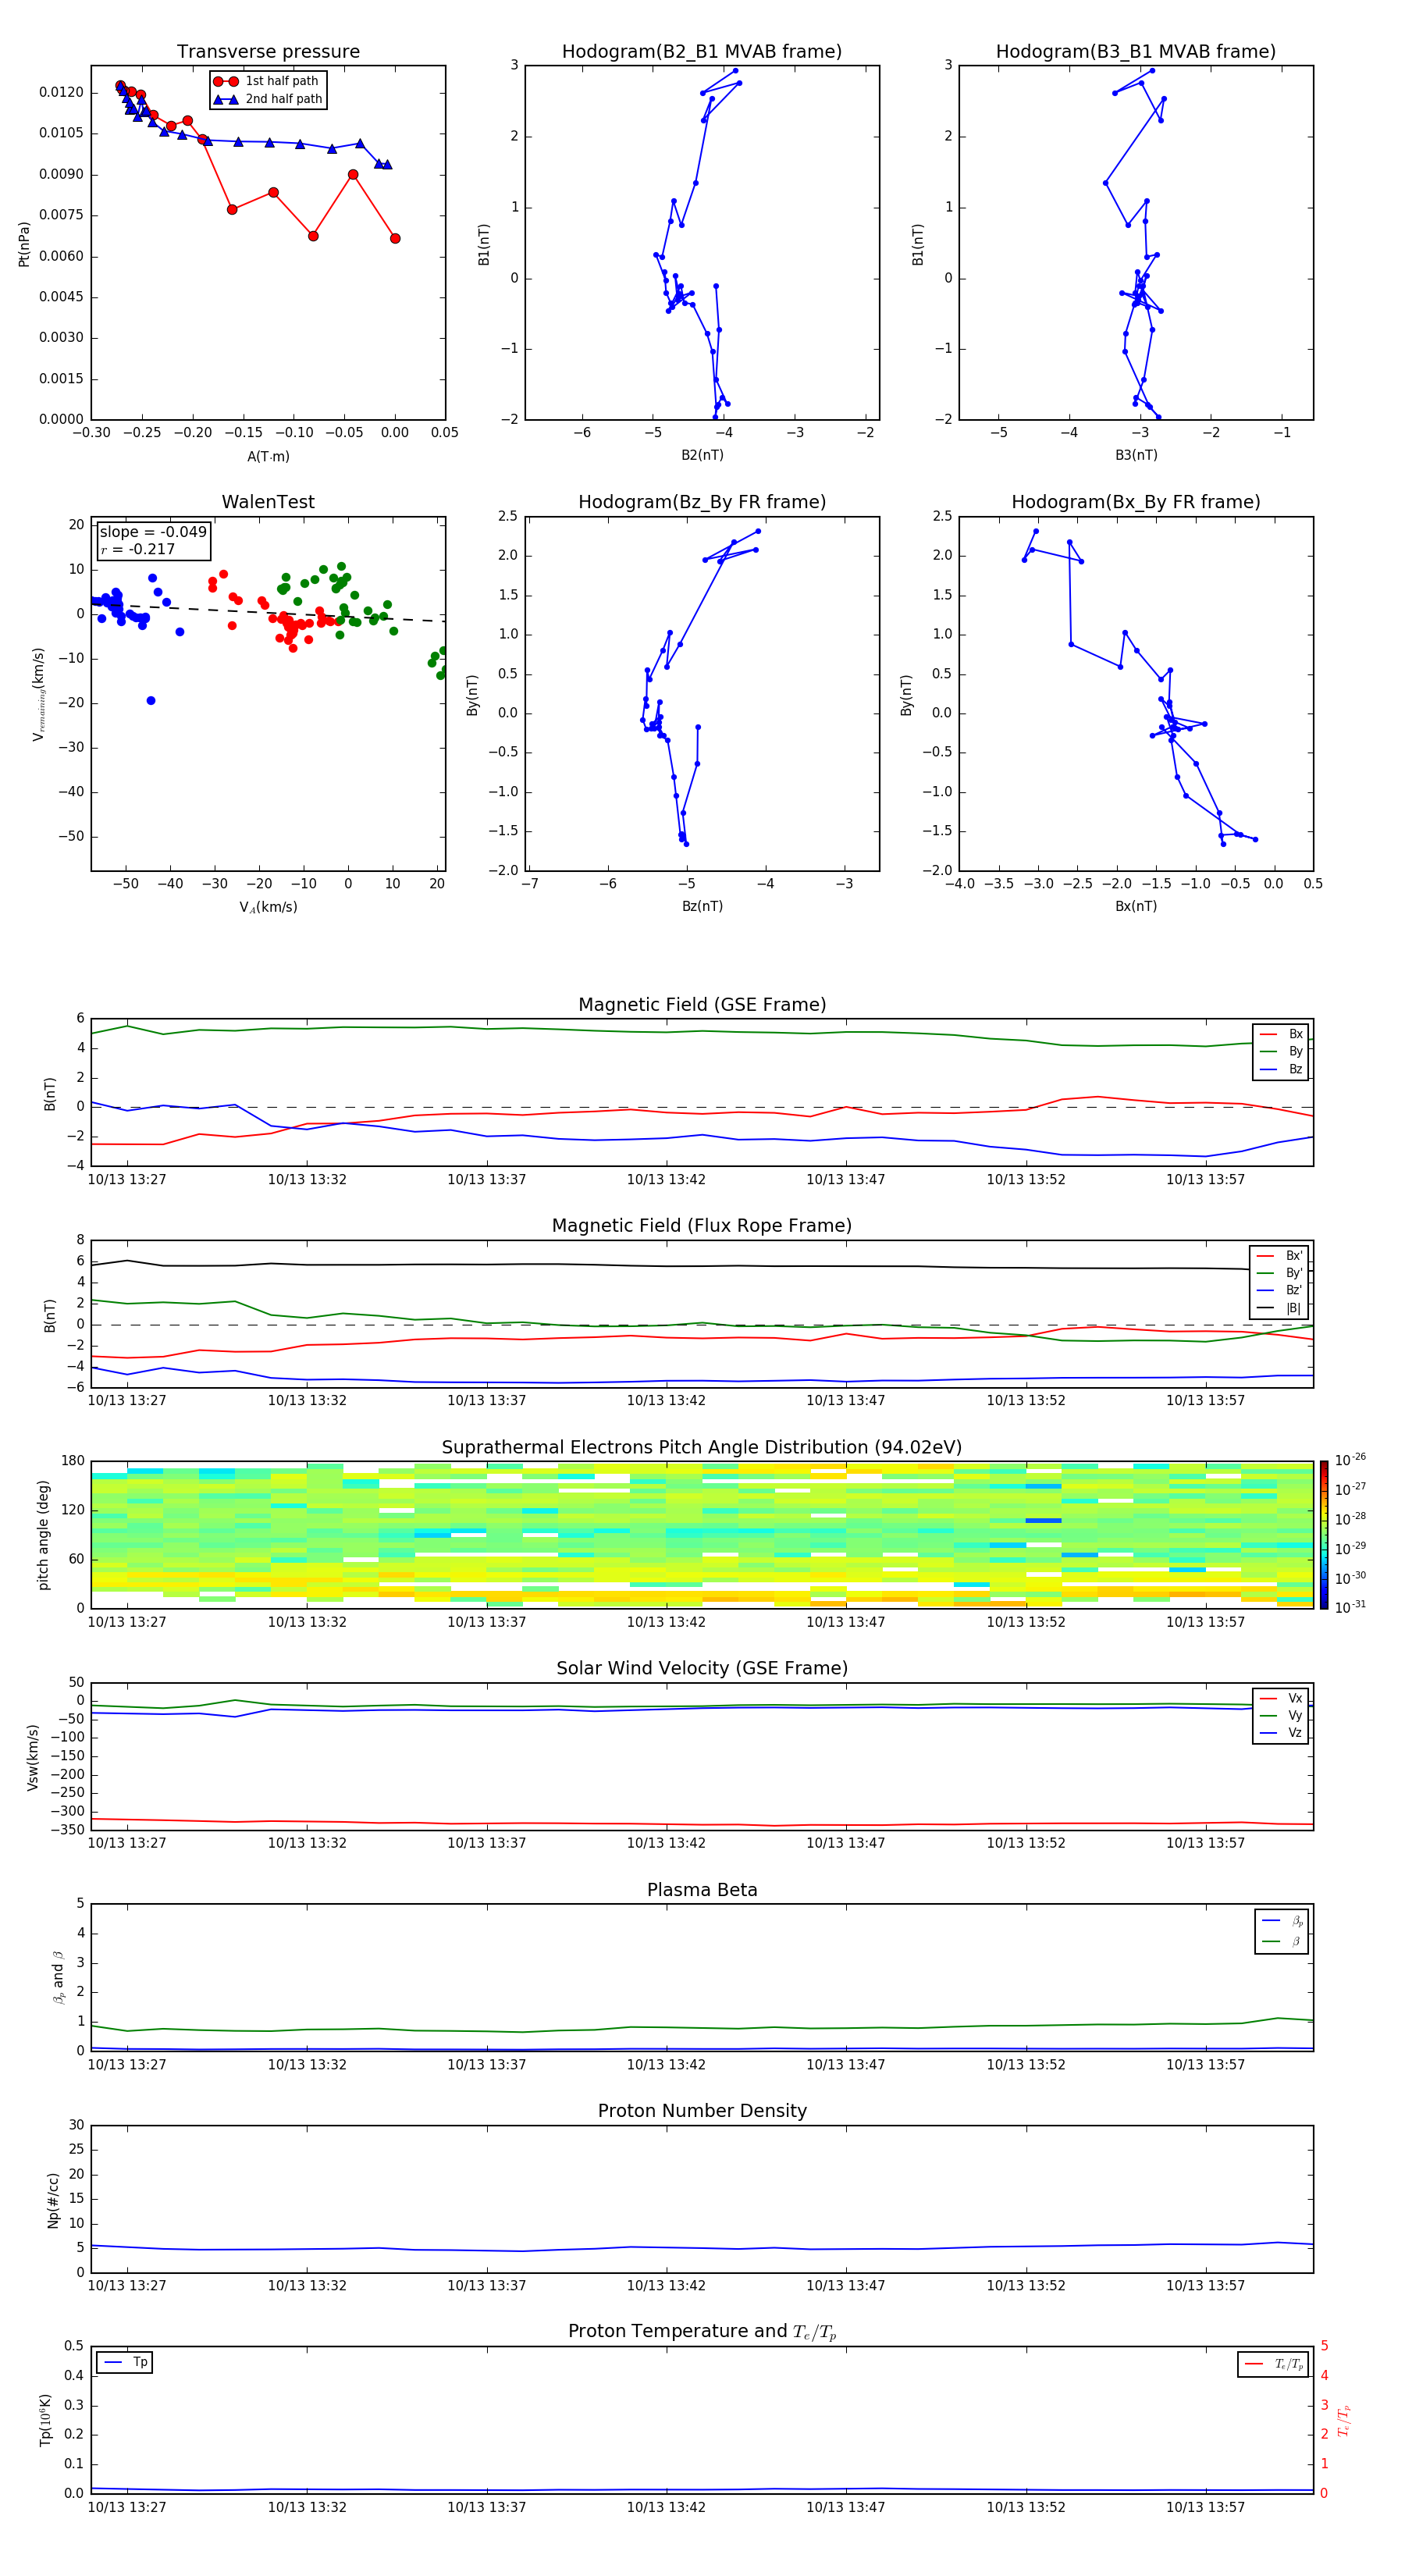Click the 'Vy' legend entry
Image resolution: width=1405 pixels, height=2576 pixels.
(x=1282, y=1715)
